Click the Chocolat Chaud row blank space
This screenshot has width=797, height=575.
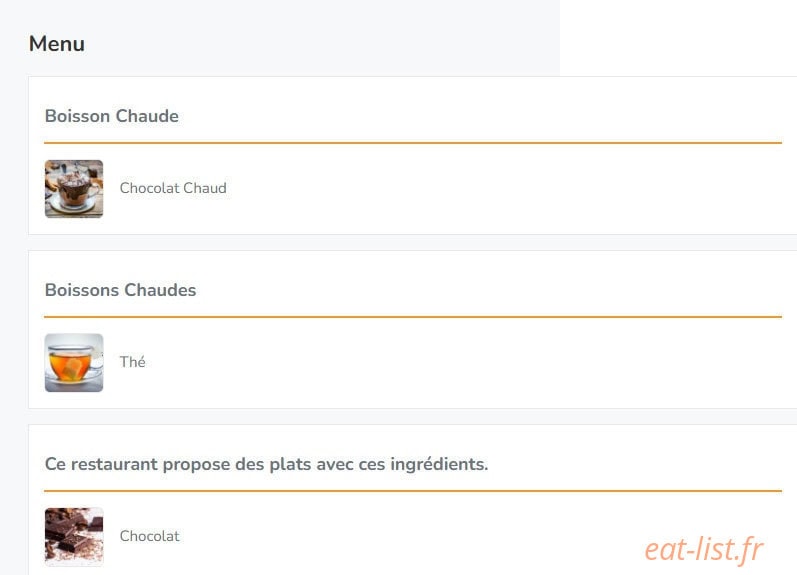(x=503, y=189)
